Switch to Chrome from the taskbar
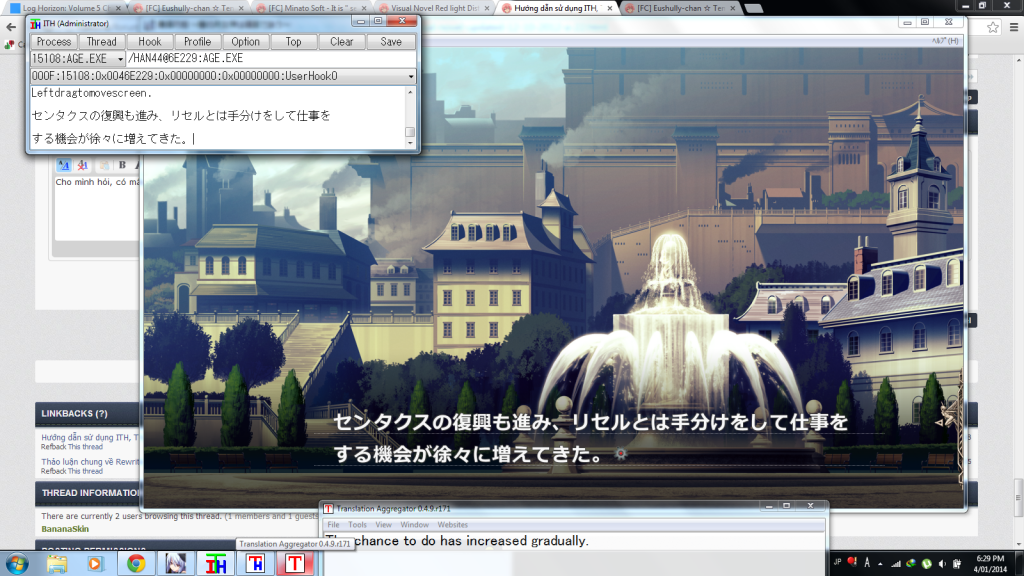Viewport: 1024px width, 576px height. 136,564
